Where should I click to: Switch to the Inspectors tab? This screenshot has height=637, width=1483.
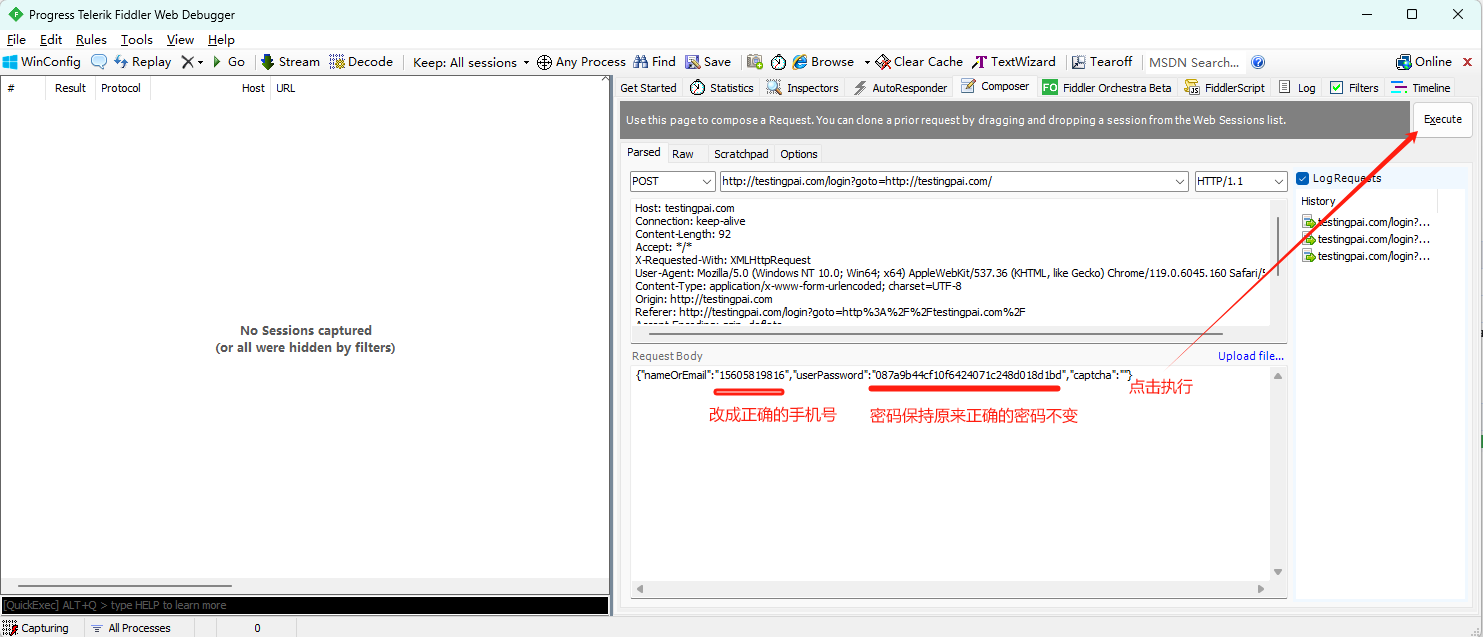pyautogui.click(x=802, y=88)
